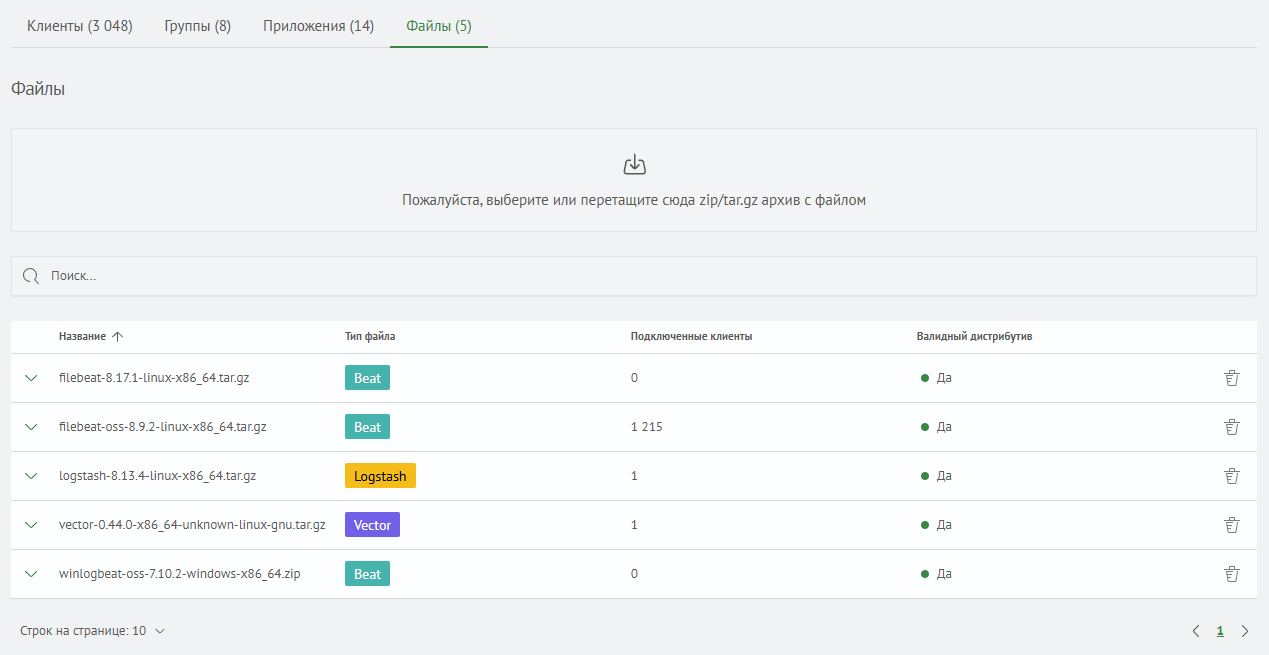Image resolution: width=1269 pixels, height=655 pixels.
Task: Select the Группы tab
Action: click(x=197, y=26)
